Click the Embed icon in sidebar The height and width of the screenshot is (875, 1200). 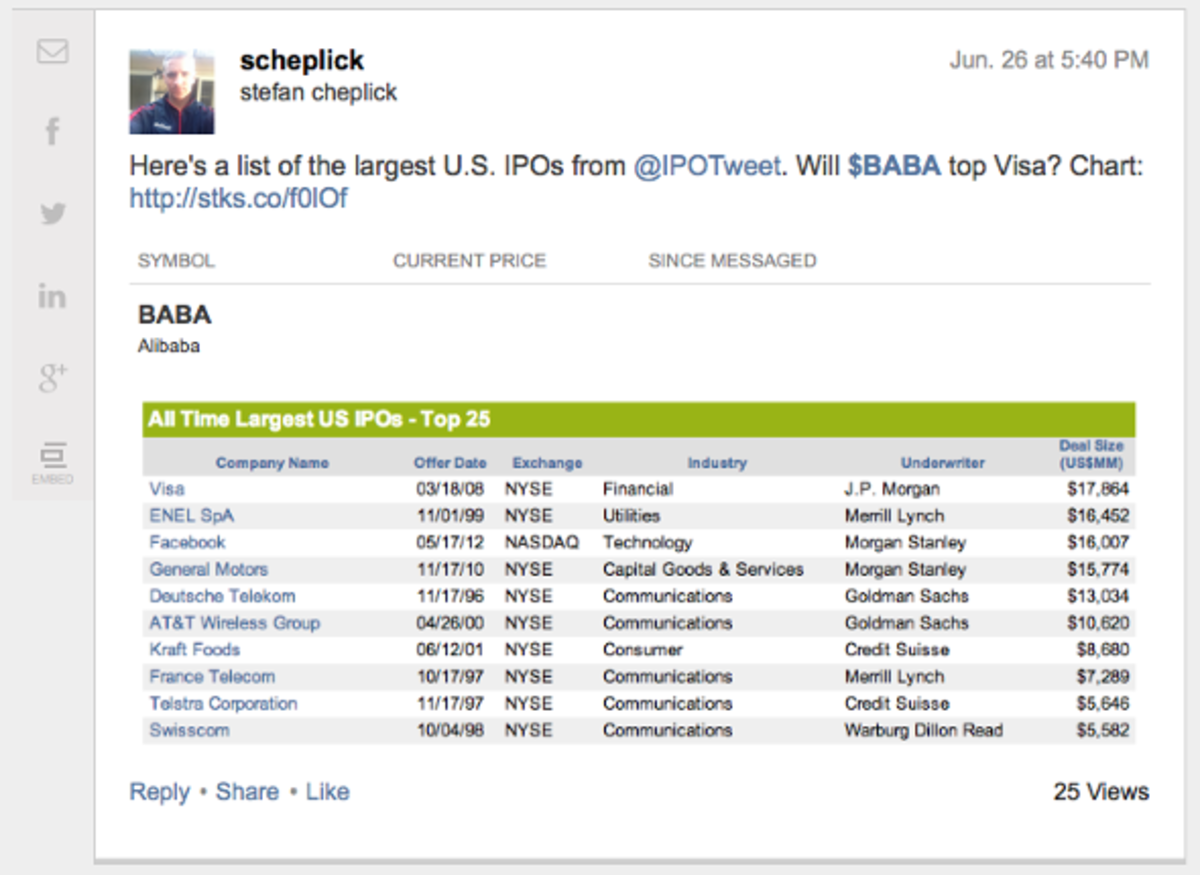point(52,460)
